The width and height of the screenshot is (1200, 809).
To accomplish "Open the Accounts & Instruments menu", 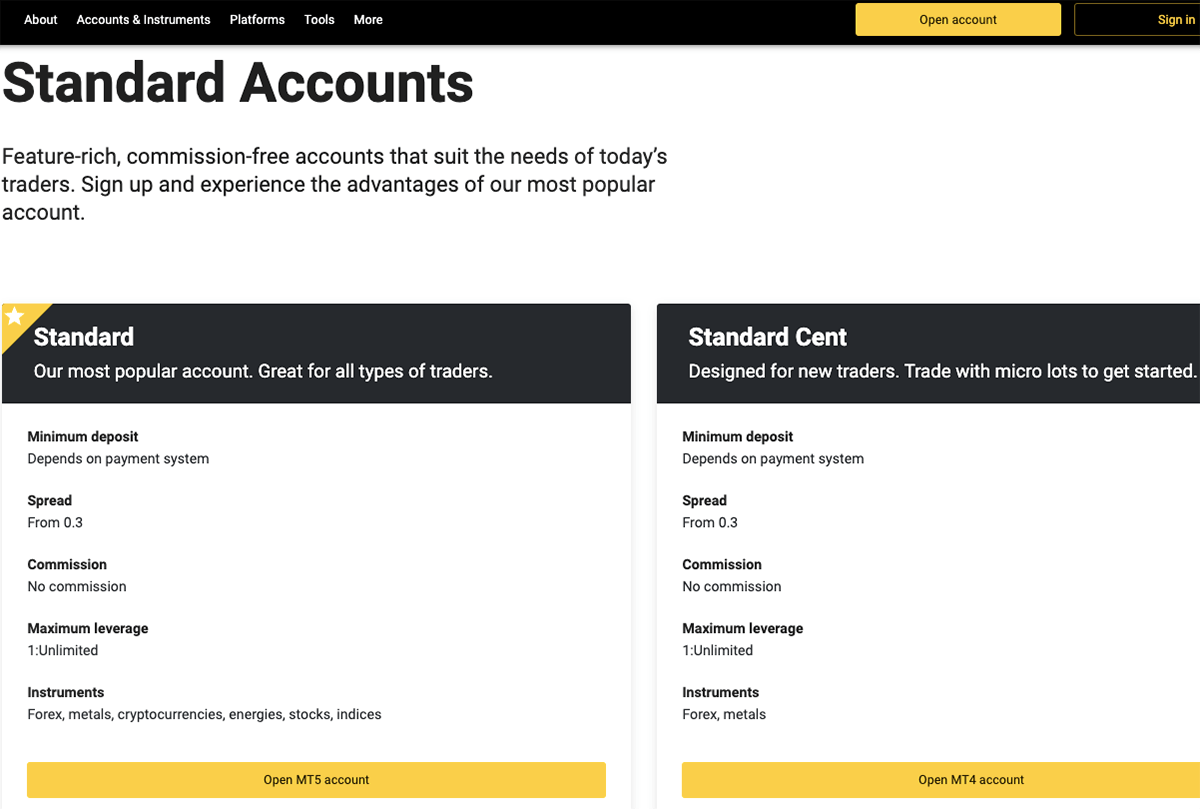I will 143,19.
